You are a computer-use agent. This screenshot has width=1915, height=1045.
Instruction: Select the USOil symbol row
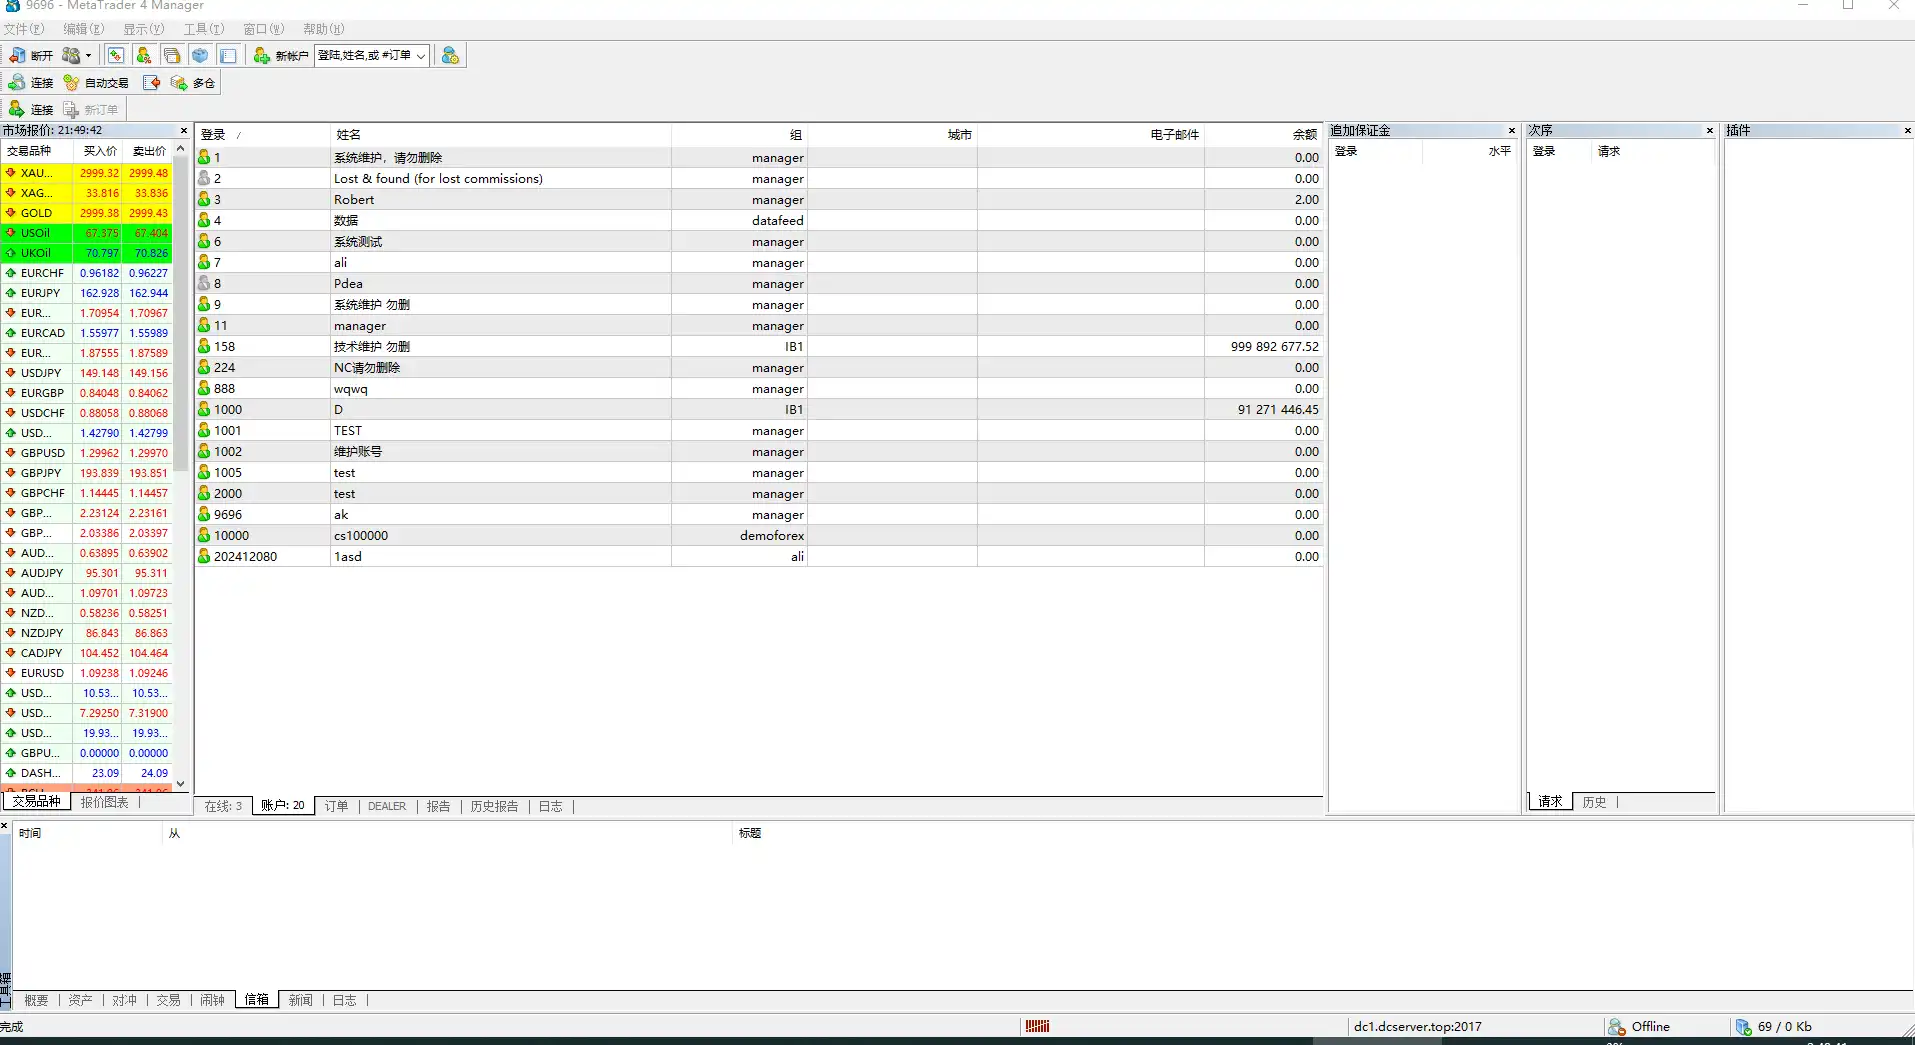[x=87, y=233]
